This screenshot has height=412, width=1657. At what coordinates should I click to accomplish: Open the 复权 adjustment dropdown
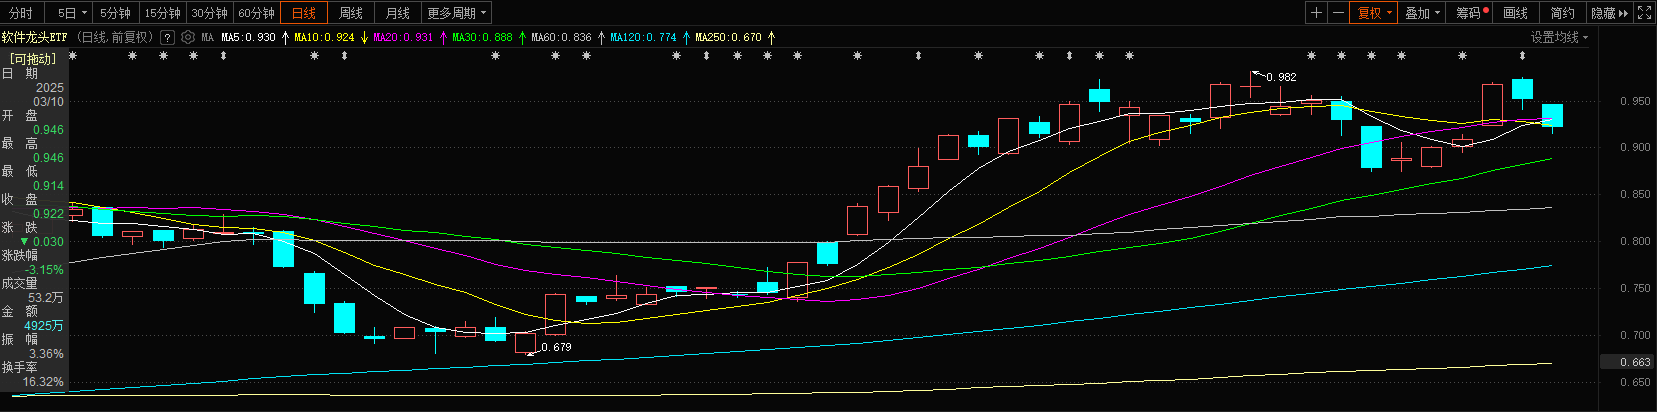coord(1374,13)
